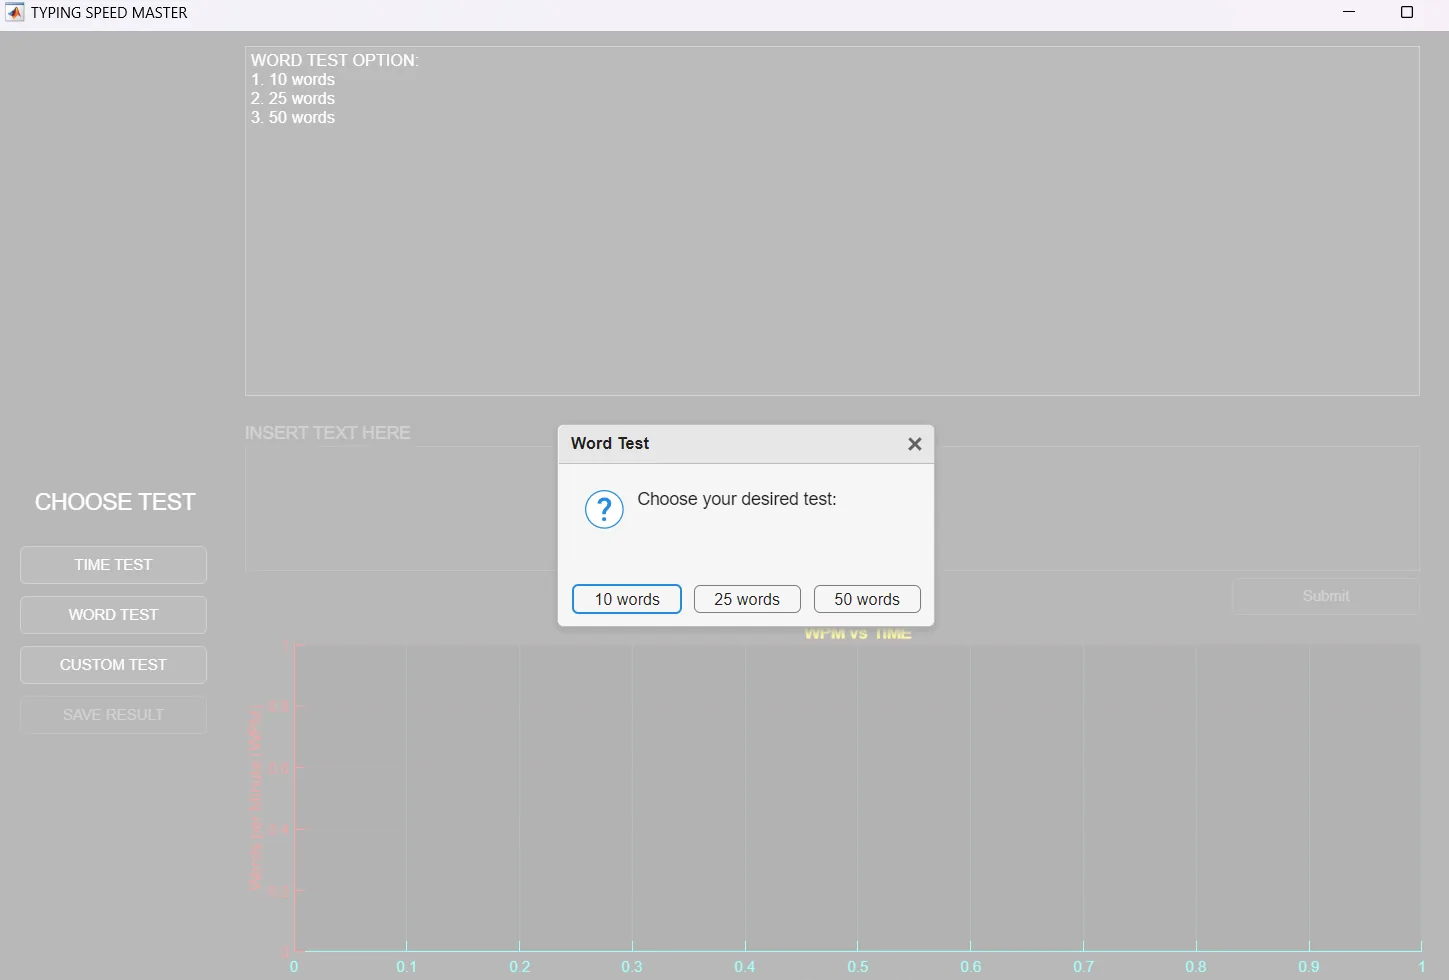Click the 'WORD TEST OPTION:' heading text
1449x980 pixels.
click(x=335, y=60)
